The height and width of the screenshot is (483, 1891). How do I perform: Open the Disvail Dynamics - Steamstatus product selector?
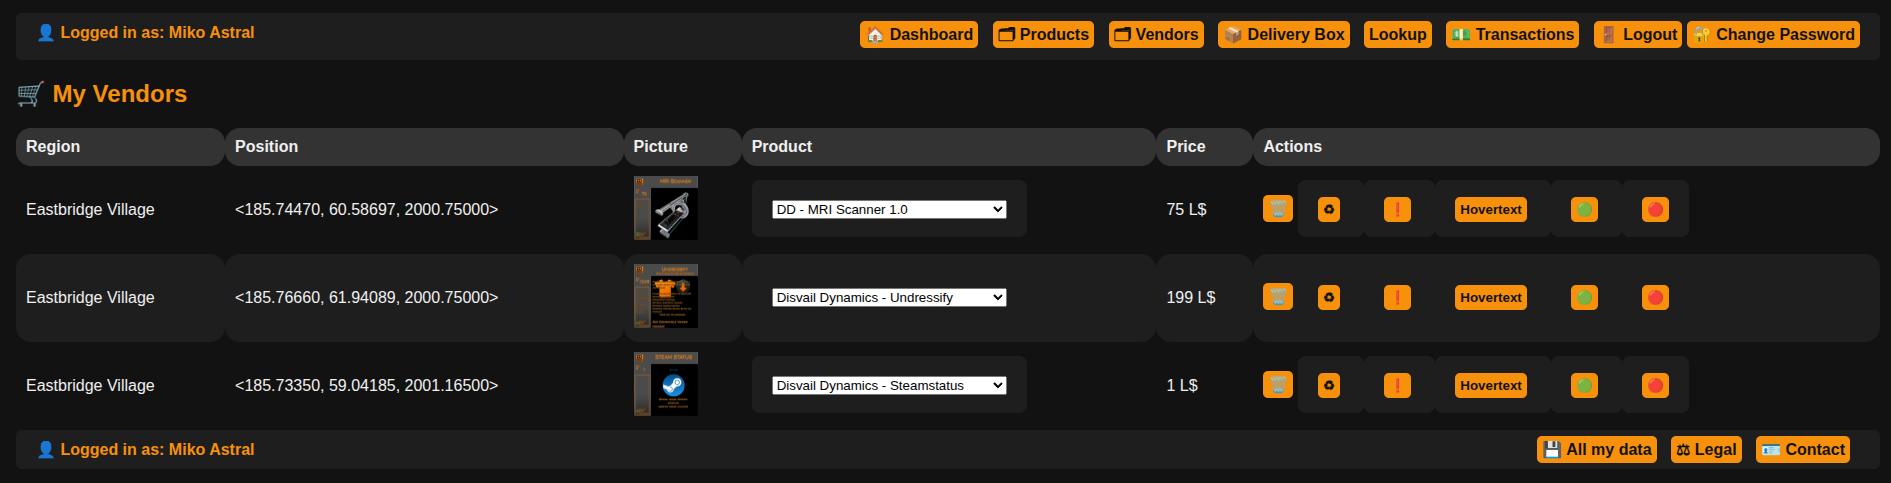888,385
